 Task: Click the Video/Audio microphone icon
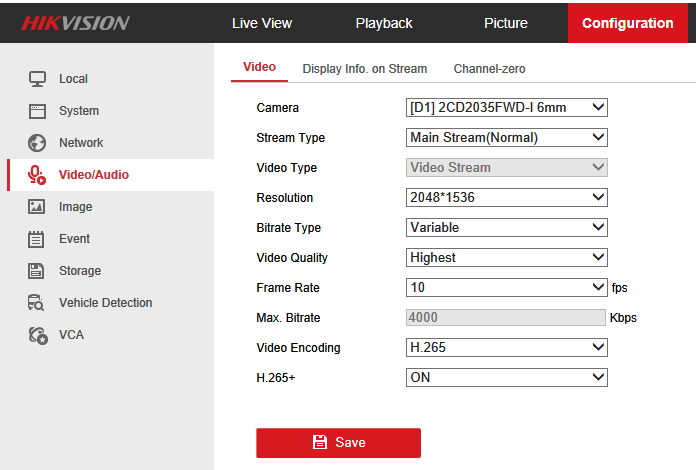[37, 175]
